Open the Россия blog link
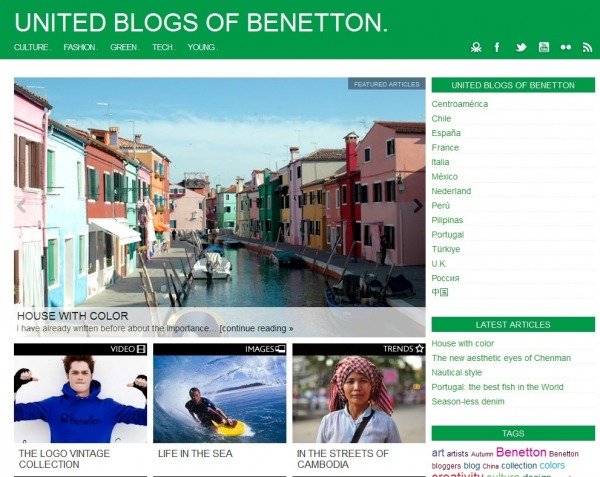This screenshot has width=600, height=477. tap(445, 278)
